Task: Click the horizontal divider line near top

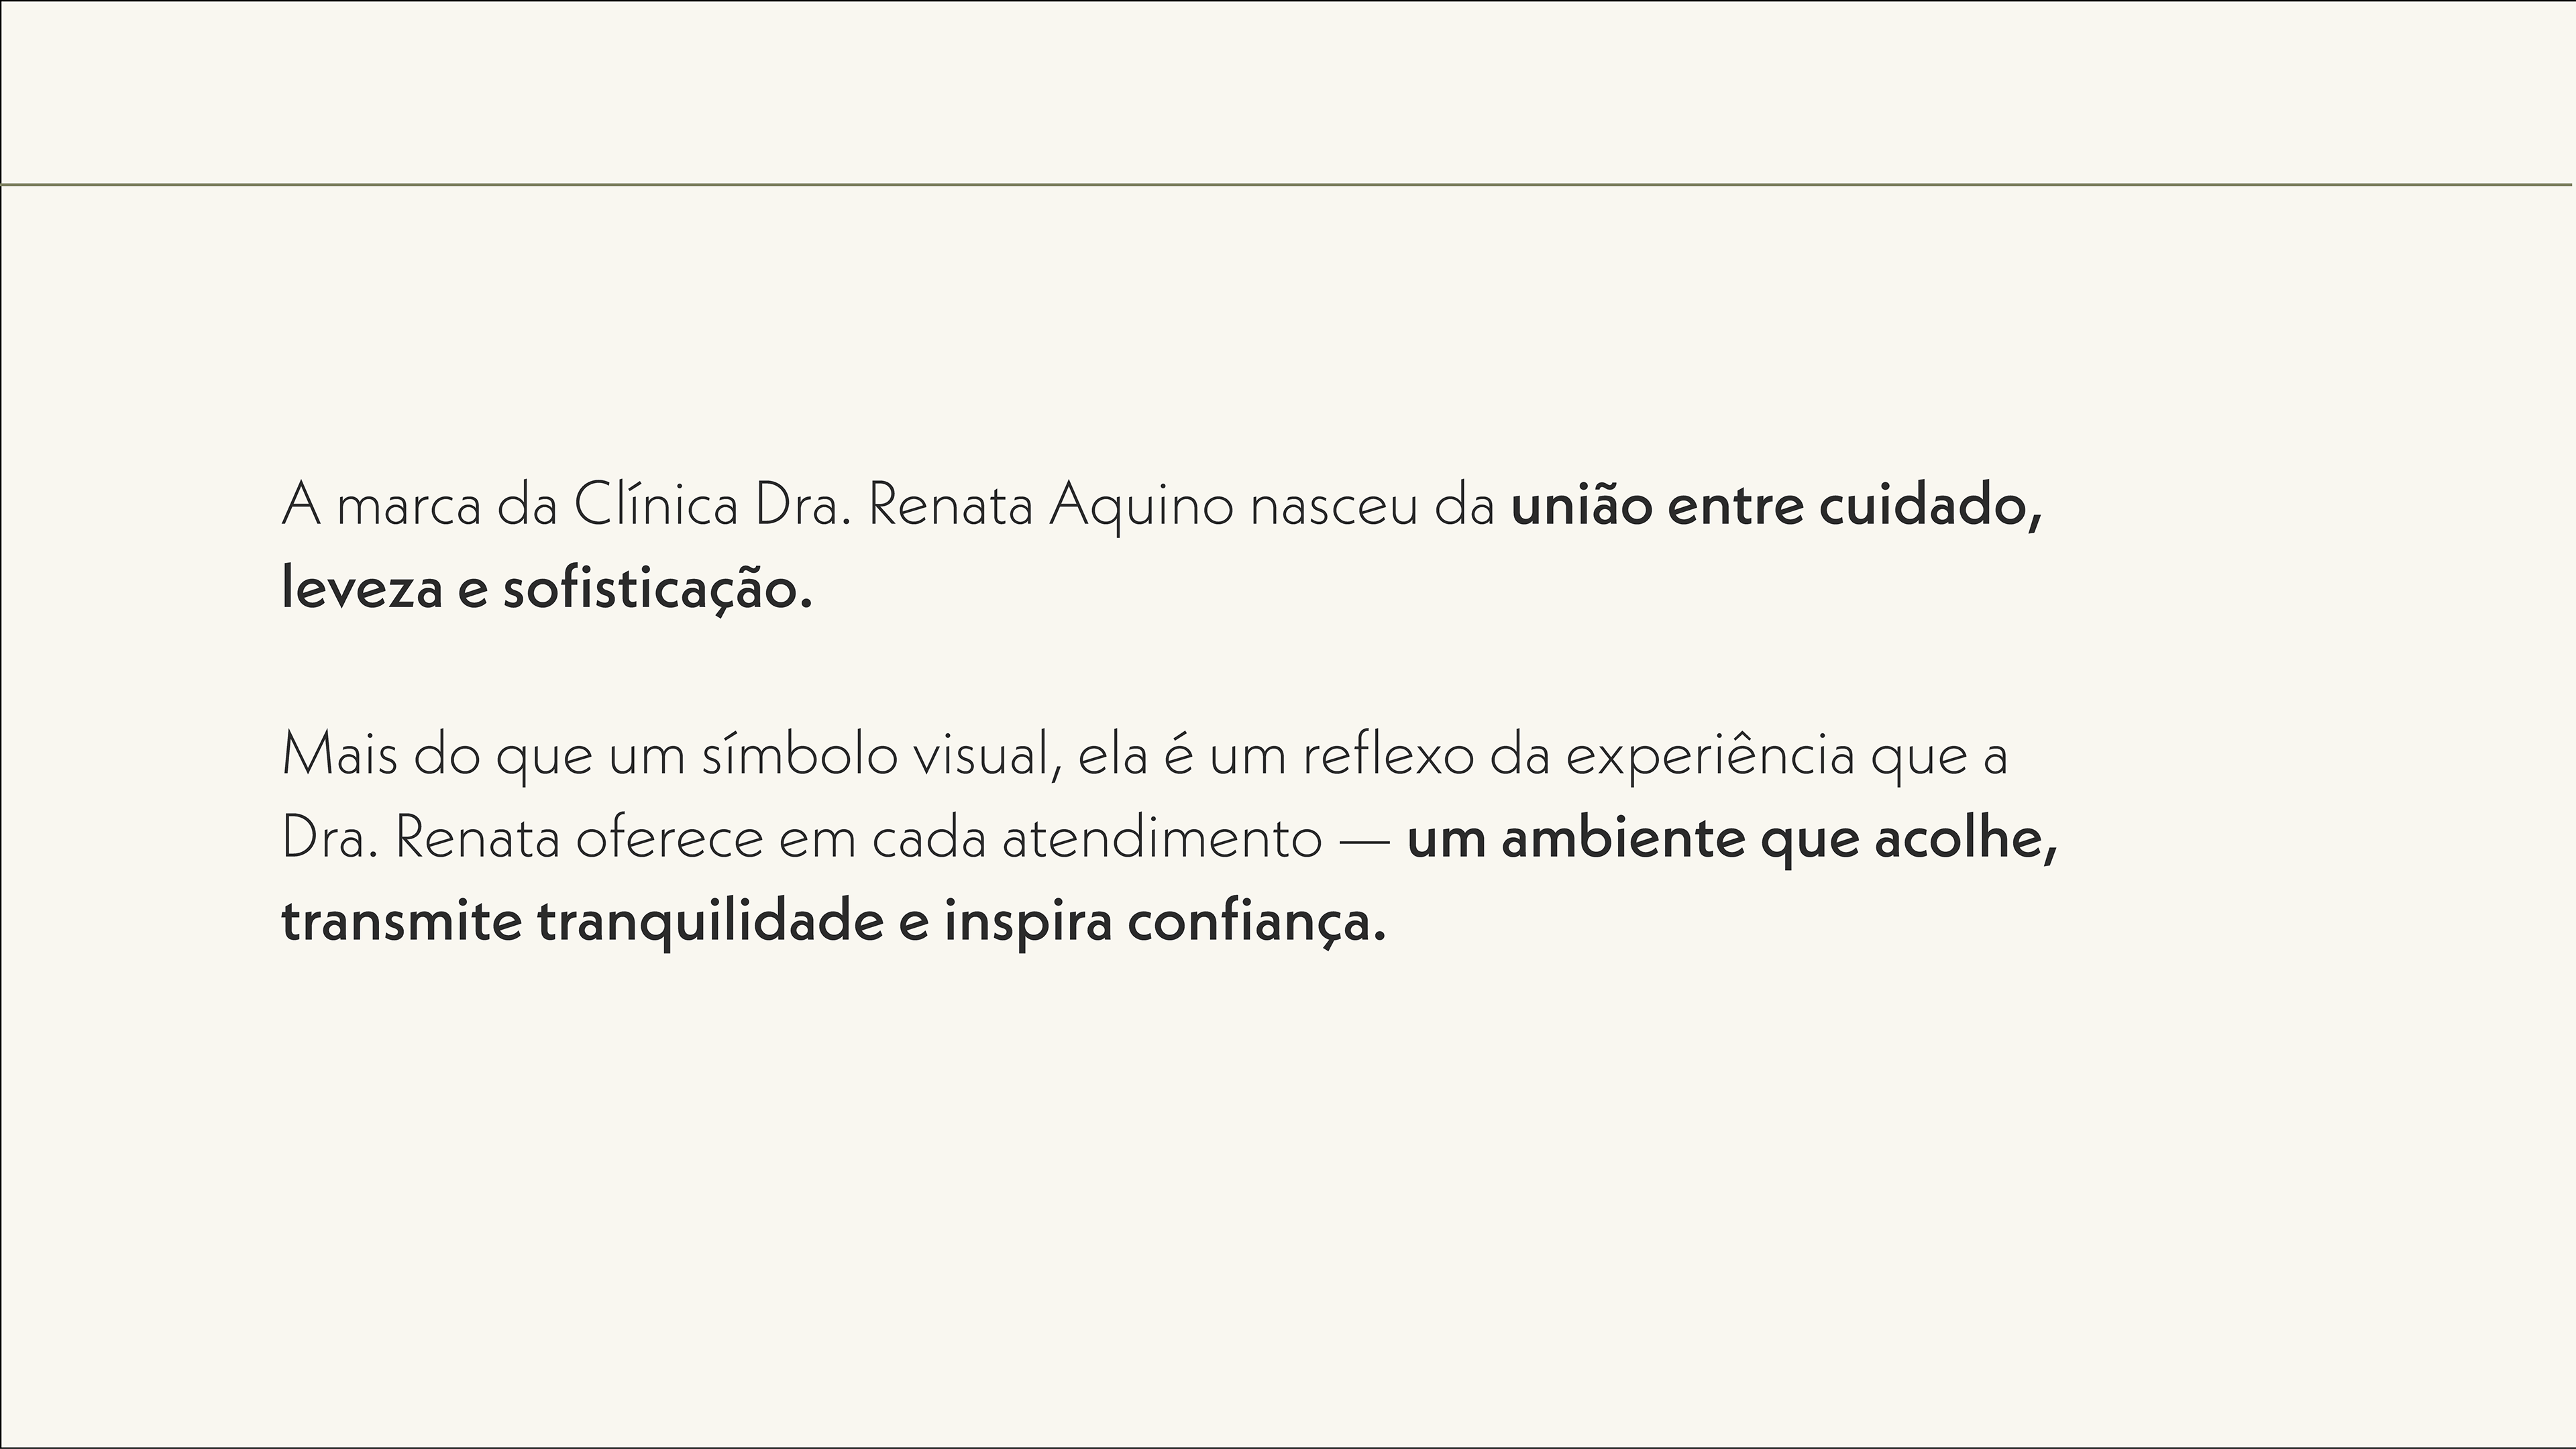Action: (x=1287, y=184)
